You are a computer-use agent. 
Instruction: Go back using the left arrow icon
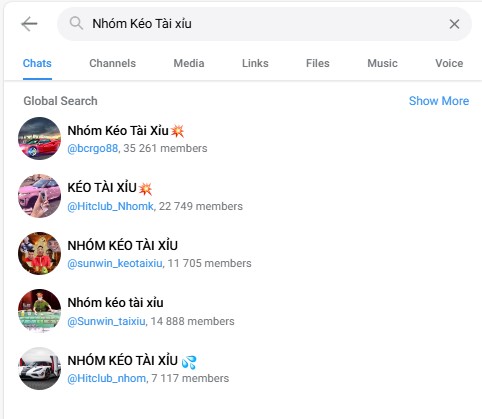[29, 24]
